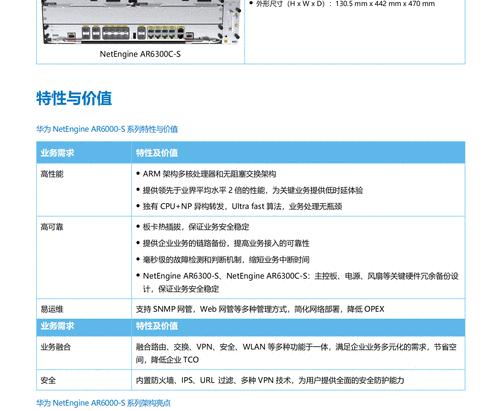Click the 易运维 row label
The image size is (500, 411).
(x=52, y=309)
